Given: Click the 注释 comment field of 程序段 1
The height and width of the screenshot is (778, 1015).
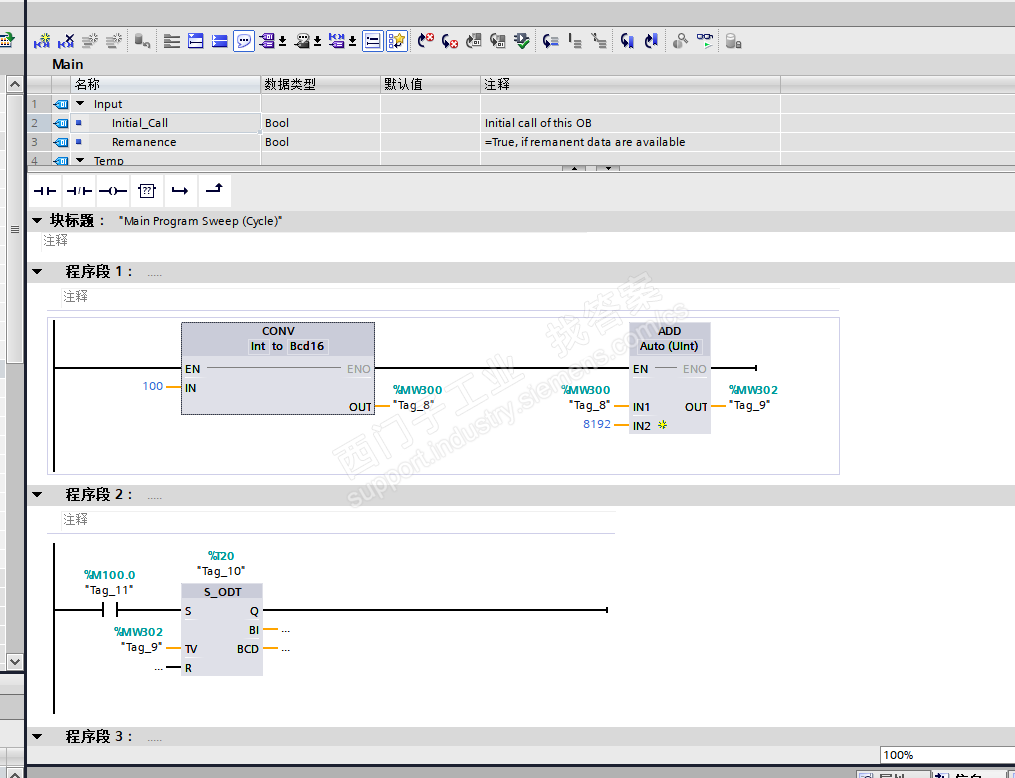Looking at the screenshot, I should click(450, 297).
